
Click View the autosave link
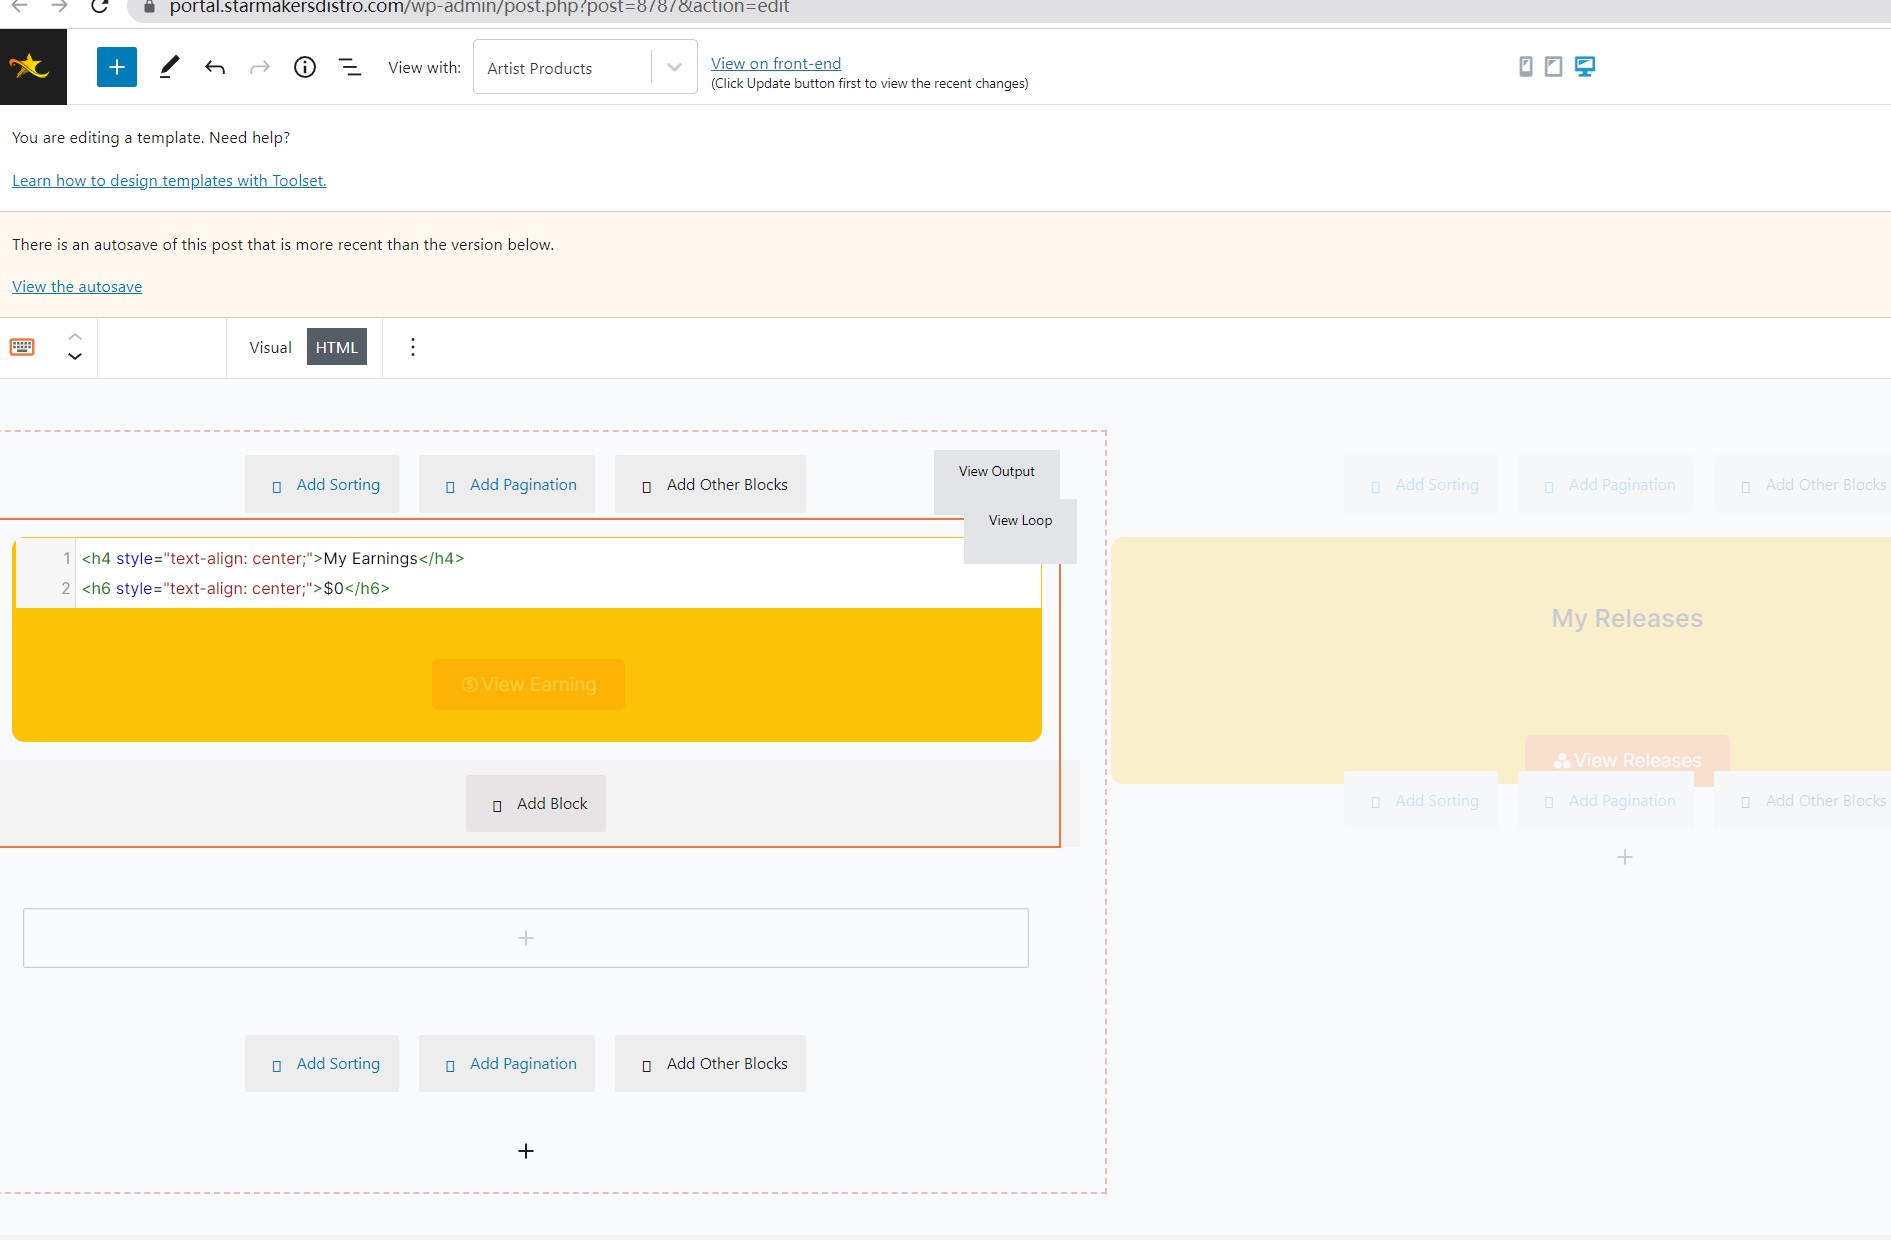pyautogui.click(x=77, y=286)
